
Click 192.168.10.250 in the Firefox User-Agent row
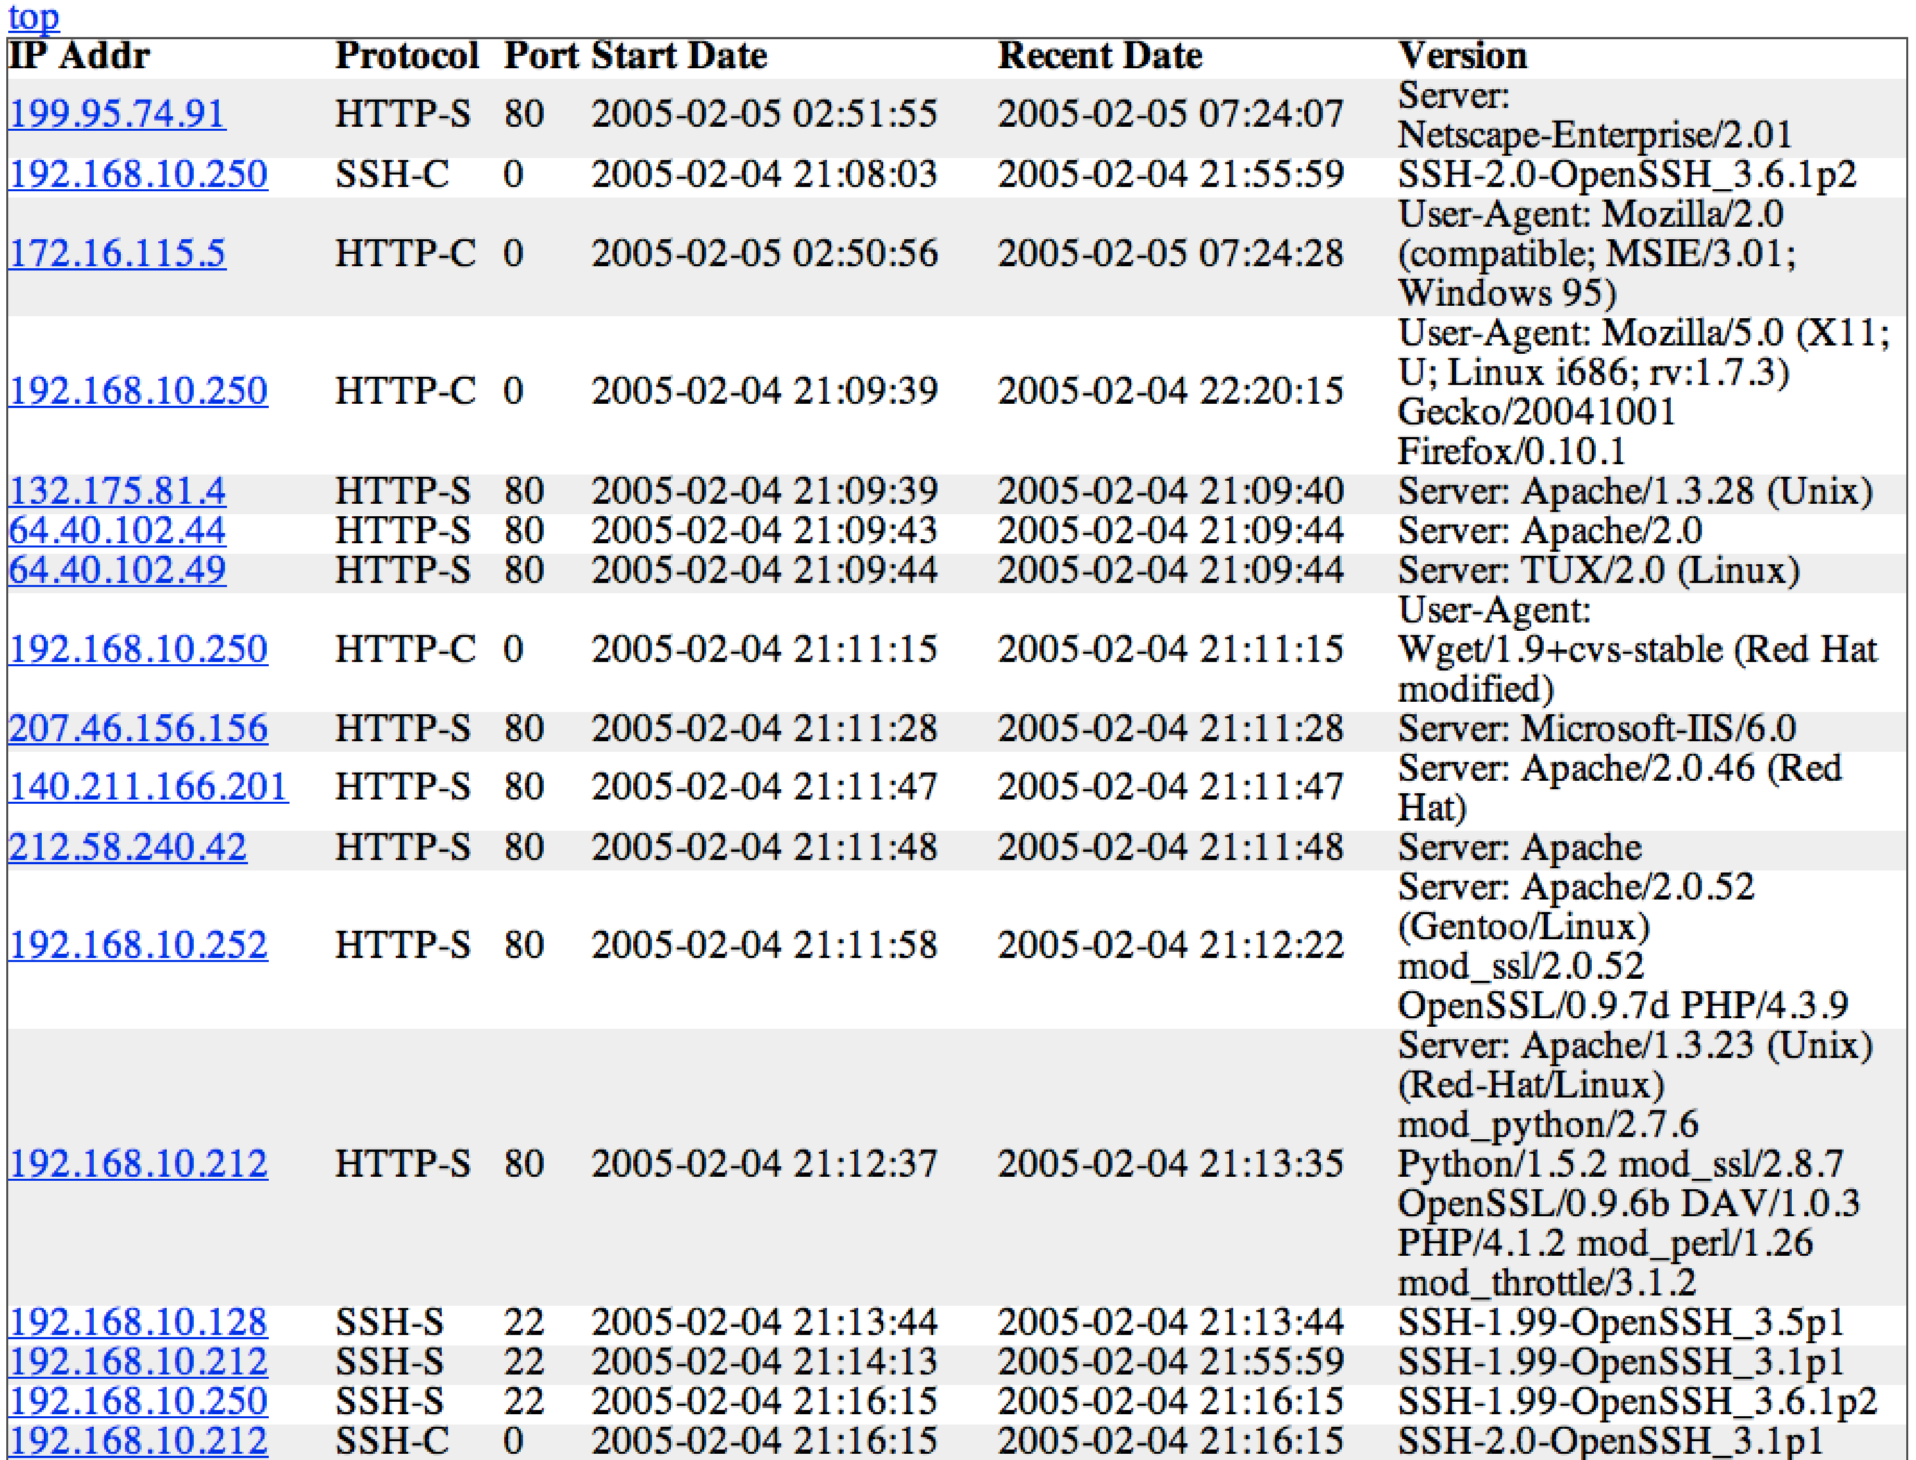(x=138, y=390)
